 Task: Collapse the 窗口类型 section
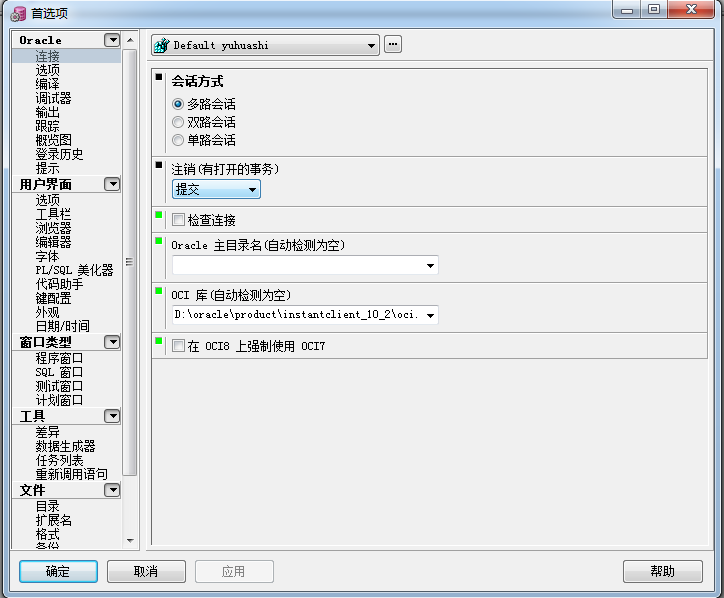click(x=112, y=342)
